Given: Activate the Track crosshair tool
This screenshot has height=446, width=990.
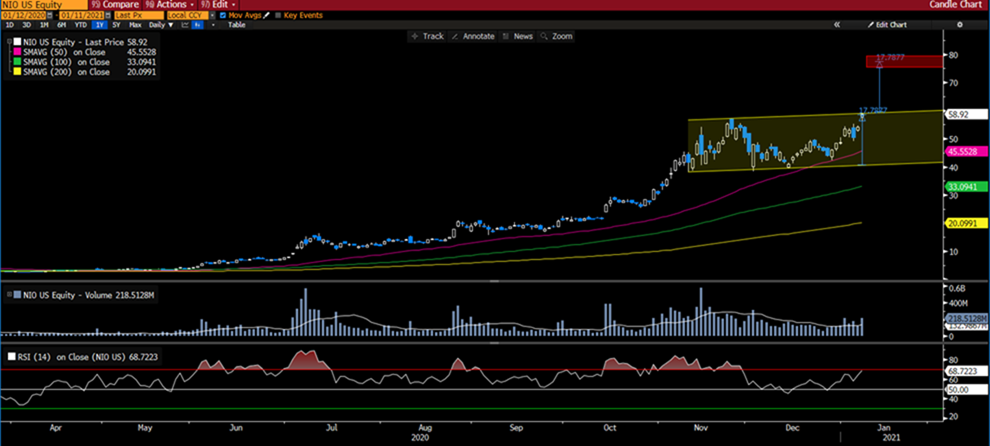Looking at the screenshot, I should [x=427, y=36].
